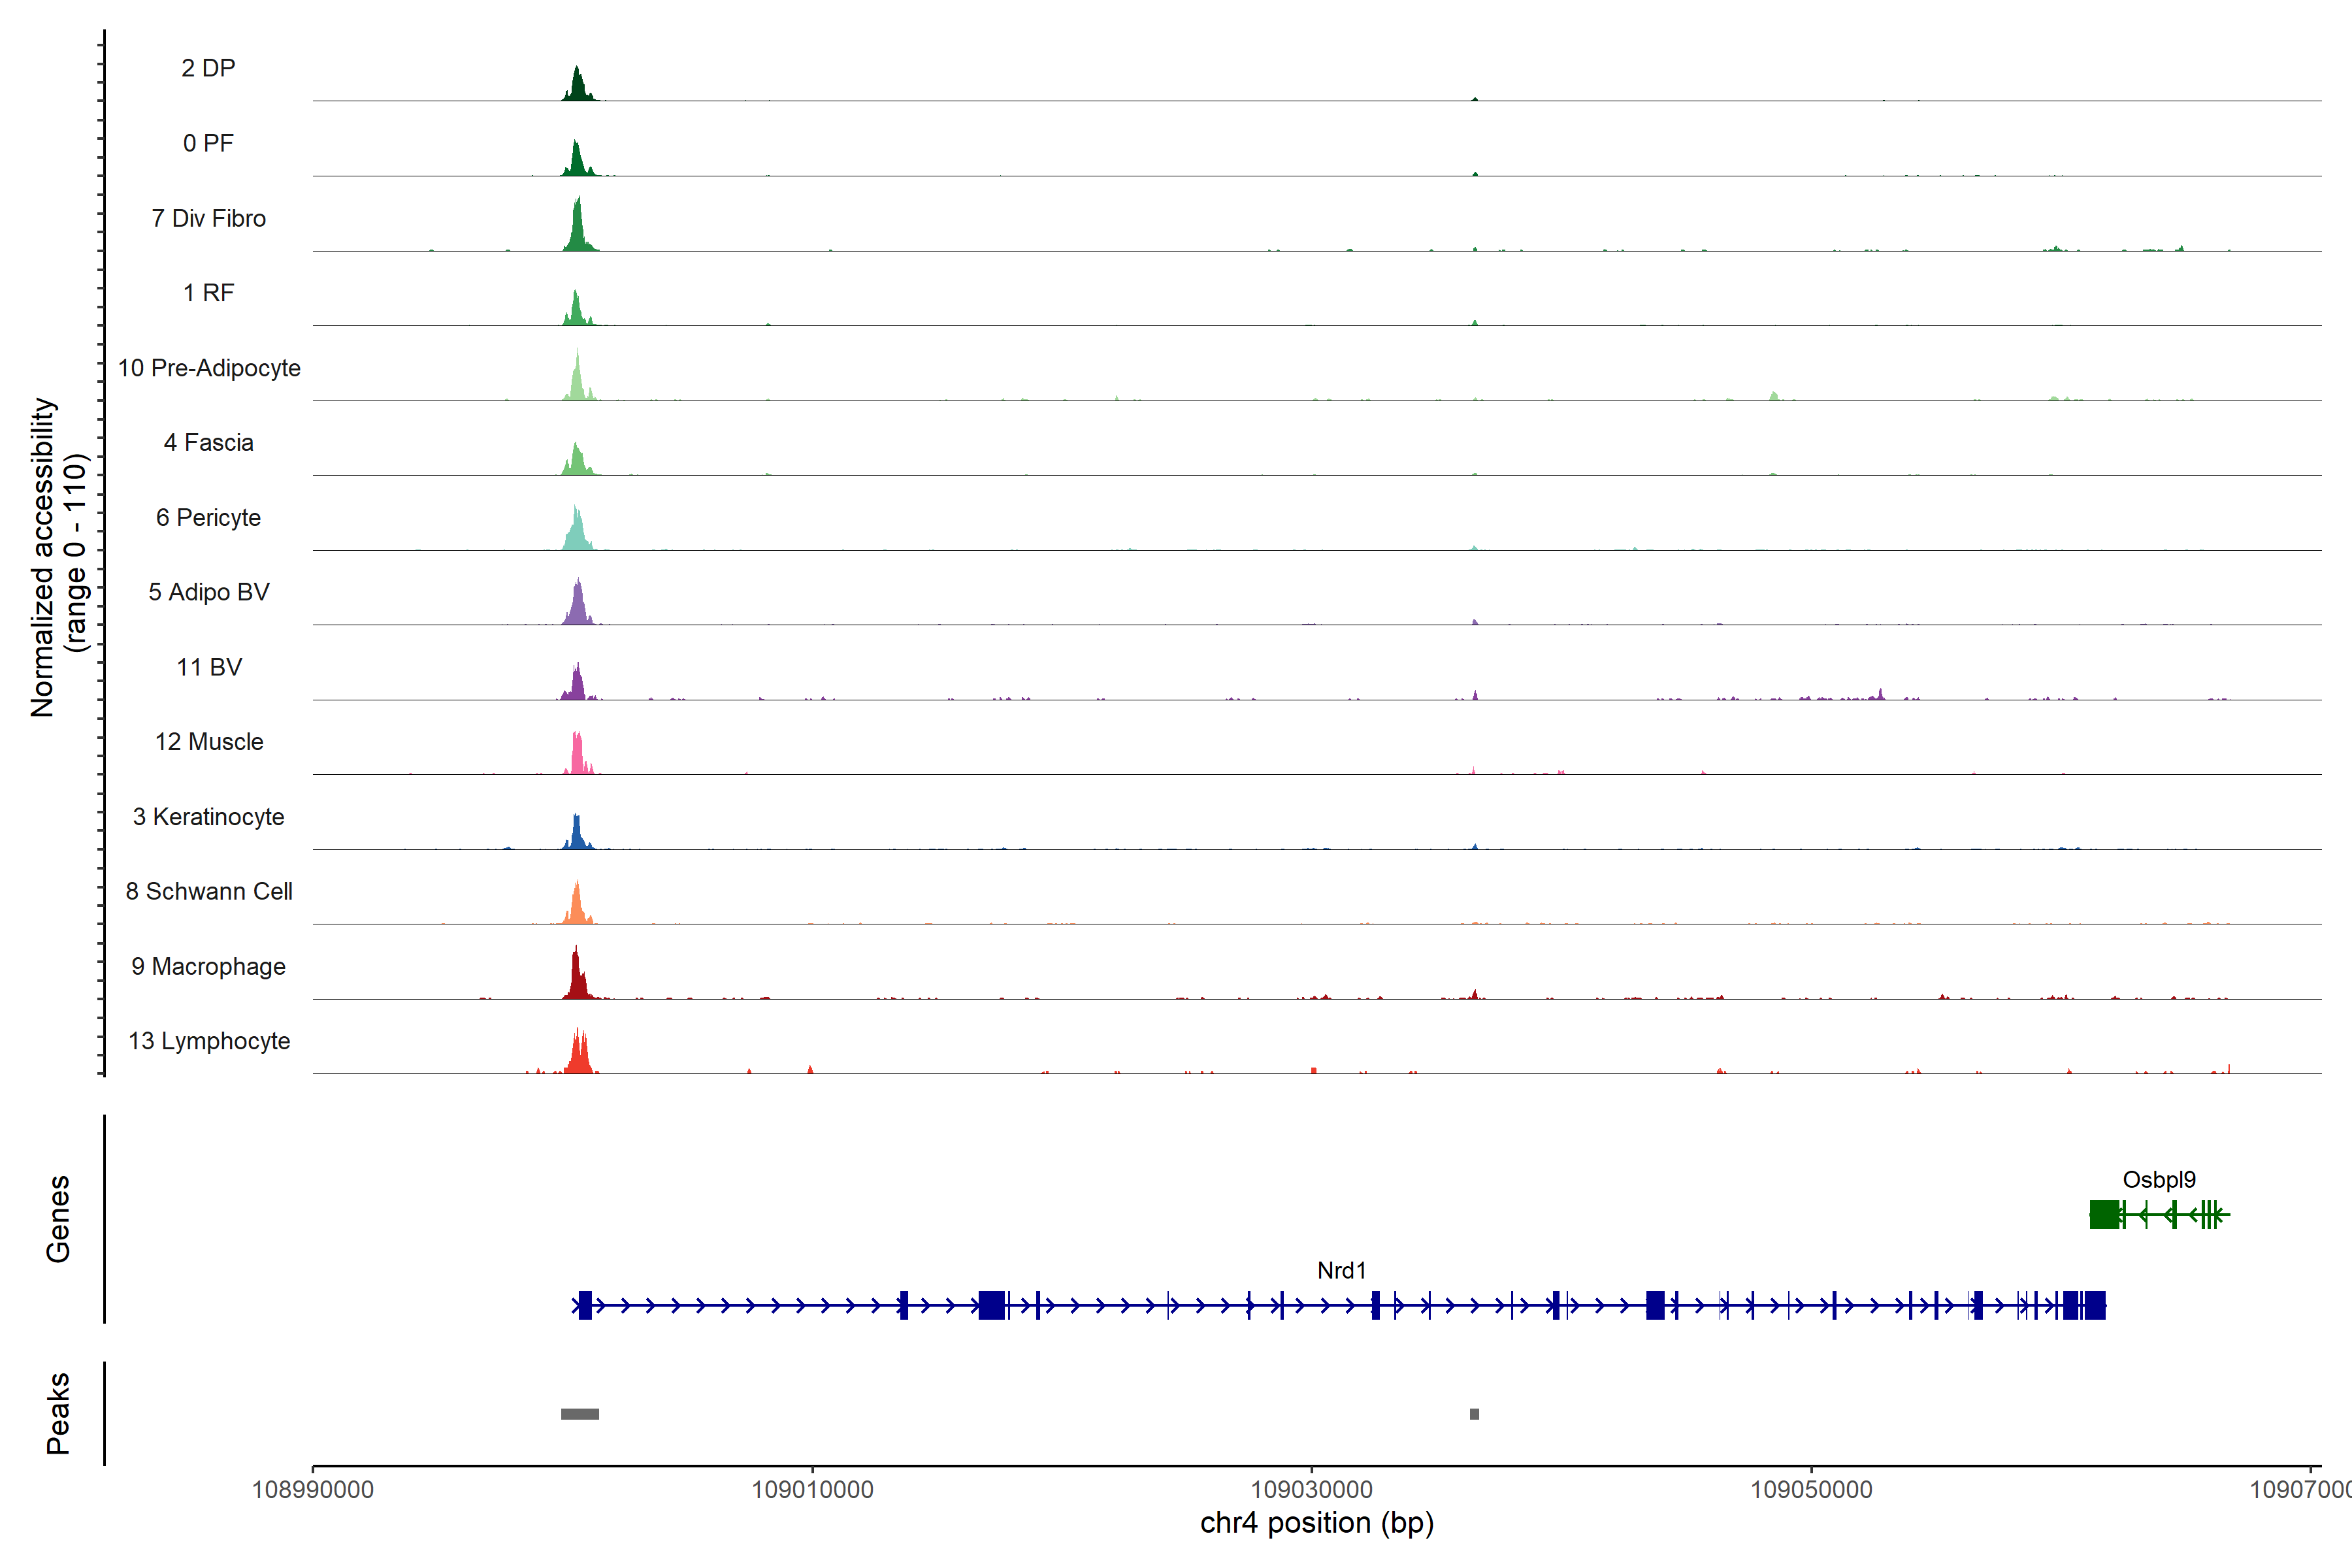Click the large gray peak bar
Viewport: 2352px width, 1568px height.
pyautogui.click(x=580, y=1414)
